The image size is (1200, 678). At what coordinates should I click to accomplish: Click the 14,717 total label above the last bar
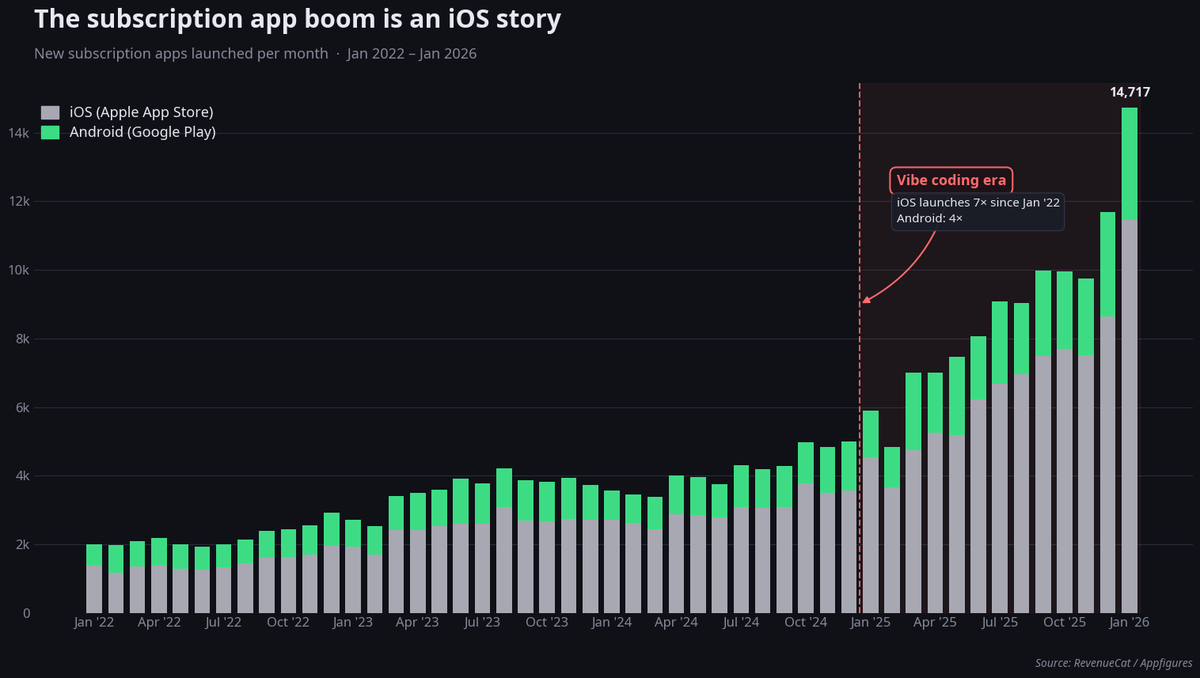pyautogui.click(x=1130, y=92)
